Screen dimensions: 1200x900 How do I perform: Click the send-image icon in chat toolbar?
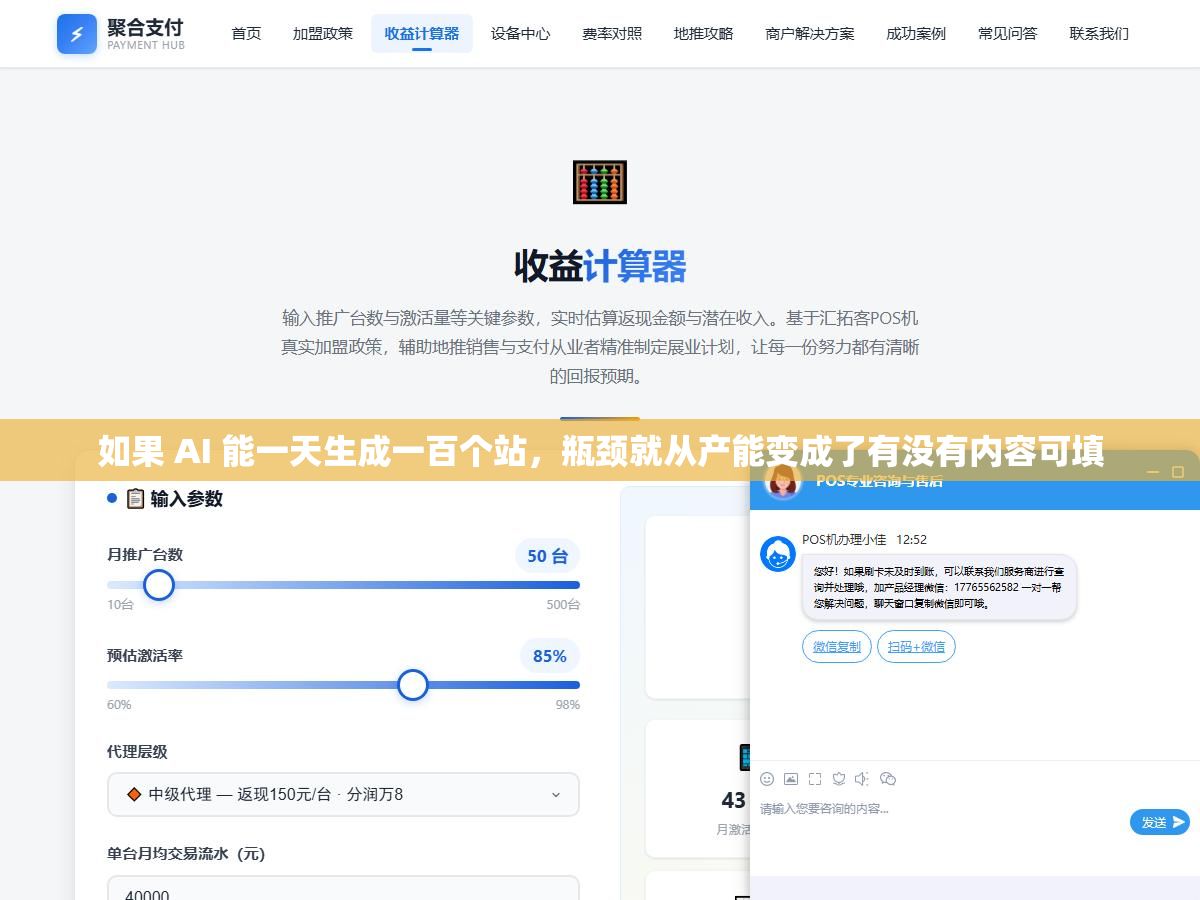point(791,779)
